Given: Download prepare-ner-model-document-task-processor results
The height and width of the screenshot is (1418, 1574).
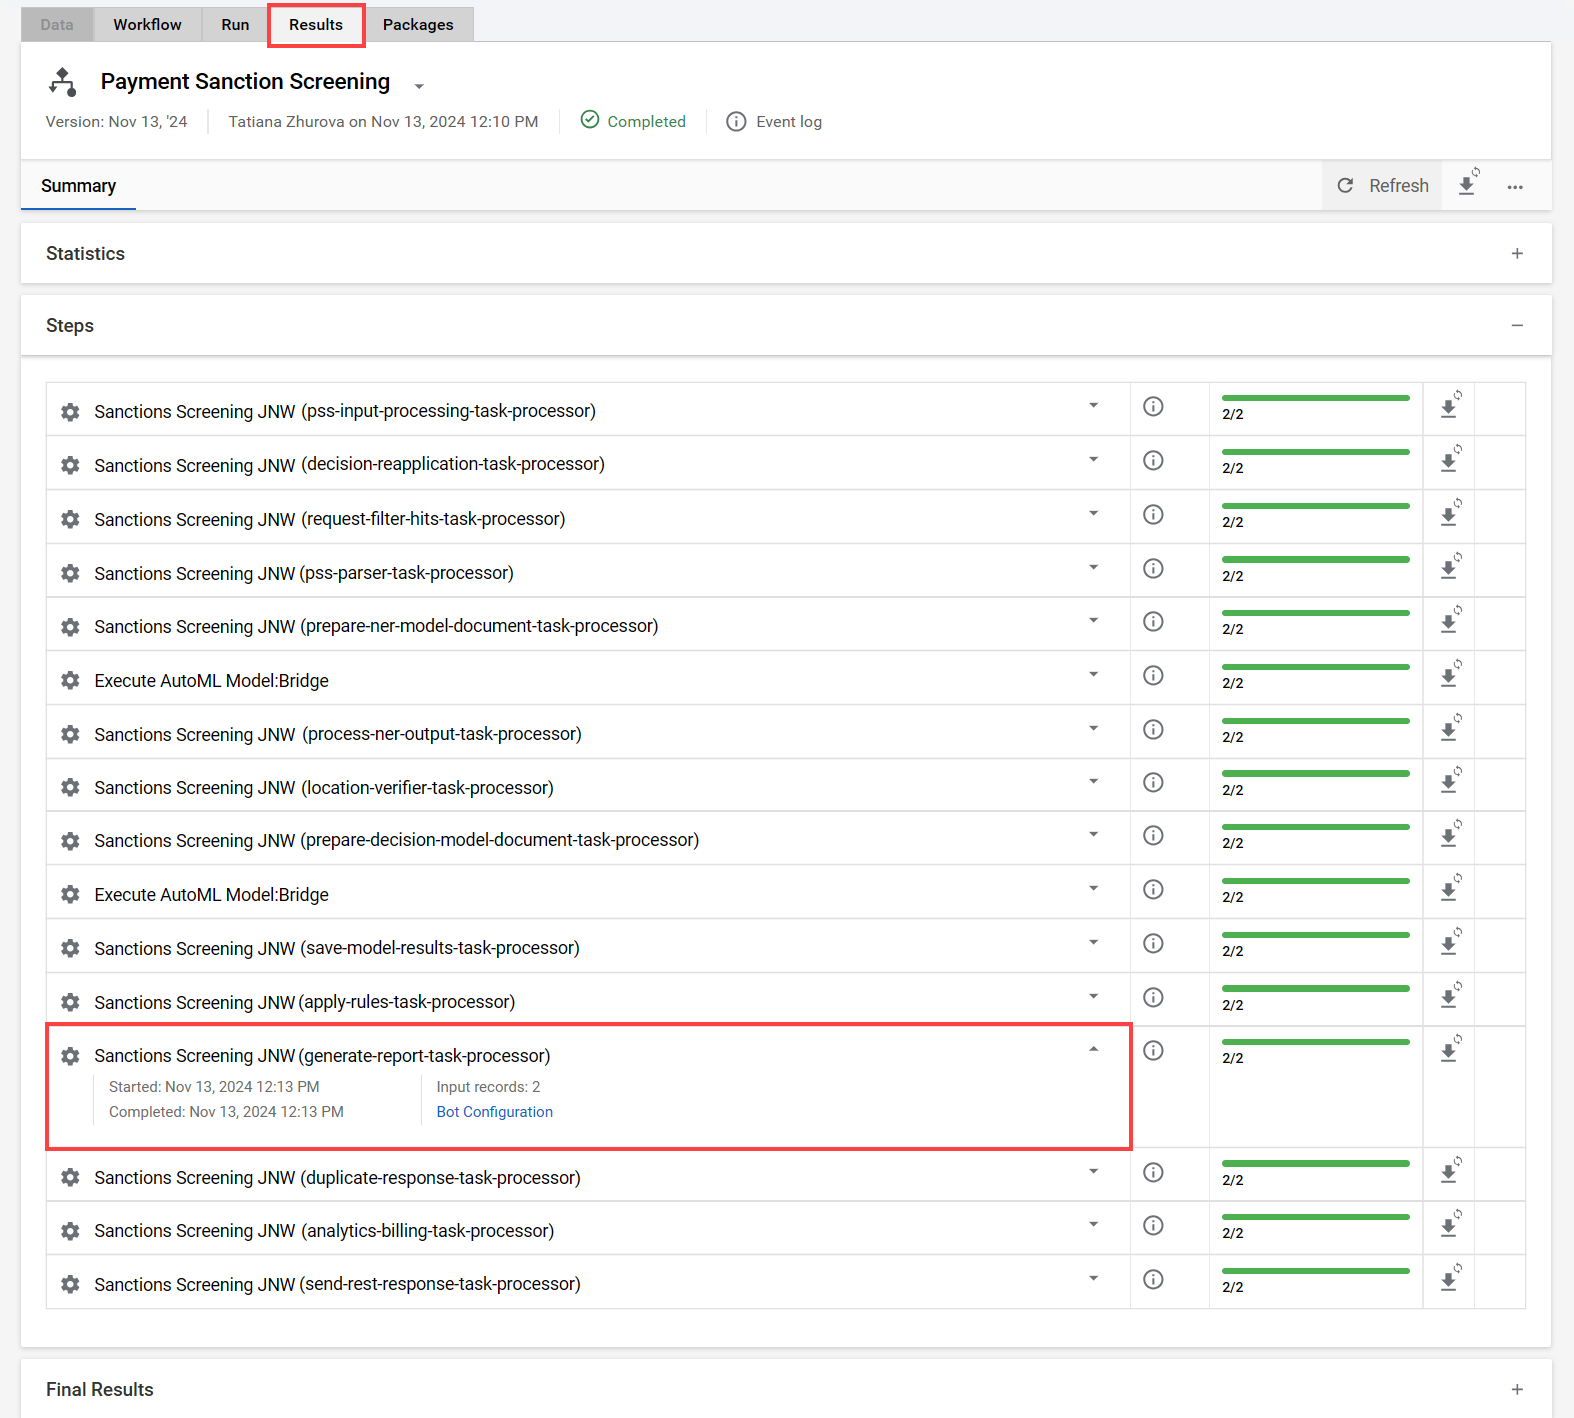Looking at the screenshot, I should coord(1450,620).
